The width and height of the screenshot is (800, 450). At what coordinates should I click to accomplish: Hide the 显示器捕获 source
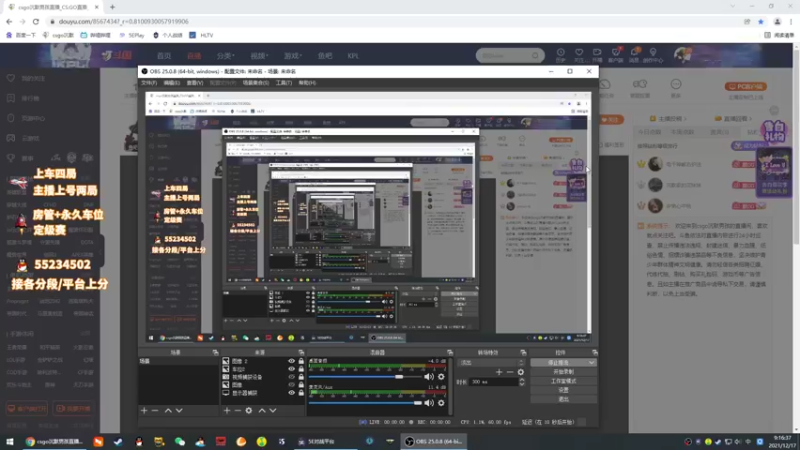291,393
